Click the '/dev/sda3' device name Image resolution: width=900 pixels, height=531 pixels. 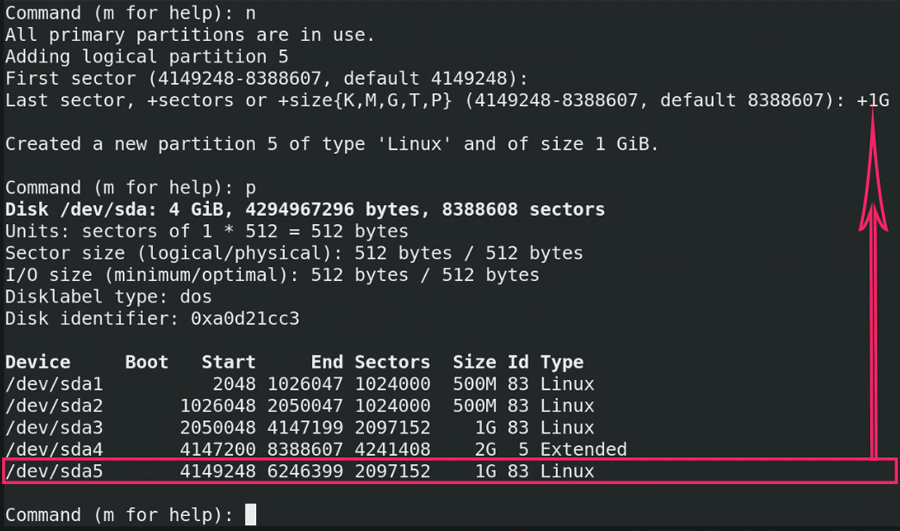pos(54,427)
